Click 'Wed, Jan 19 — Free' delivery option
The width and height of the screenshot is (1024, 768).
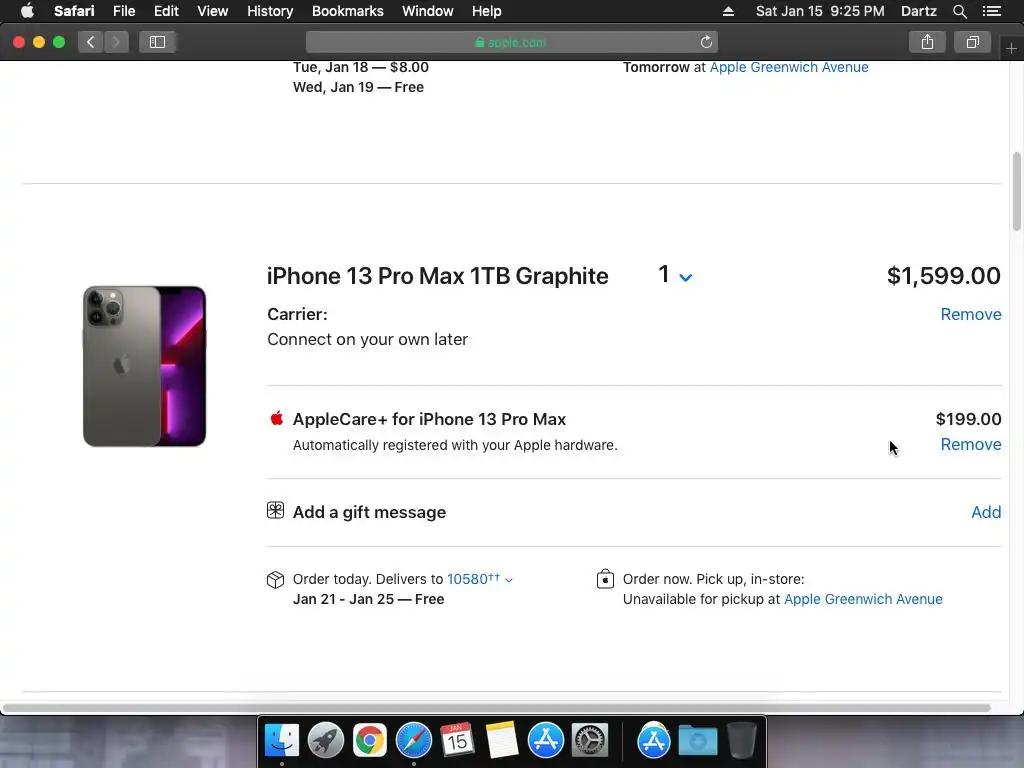coord(358,87)
